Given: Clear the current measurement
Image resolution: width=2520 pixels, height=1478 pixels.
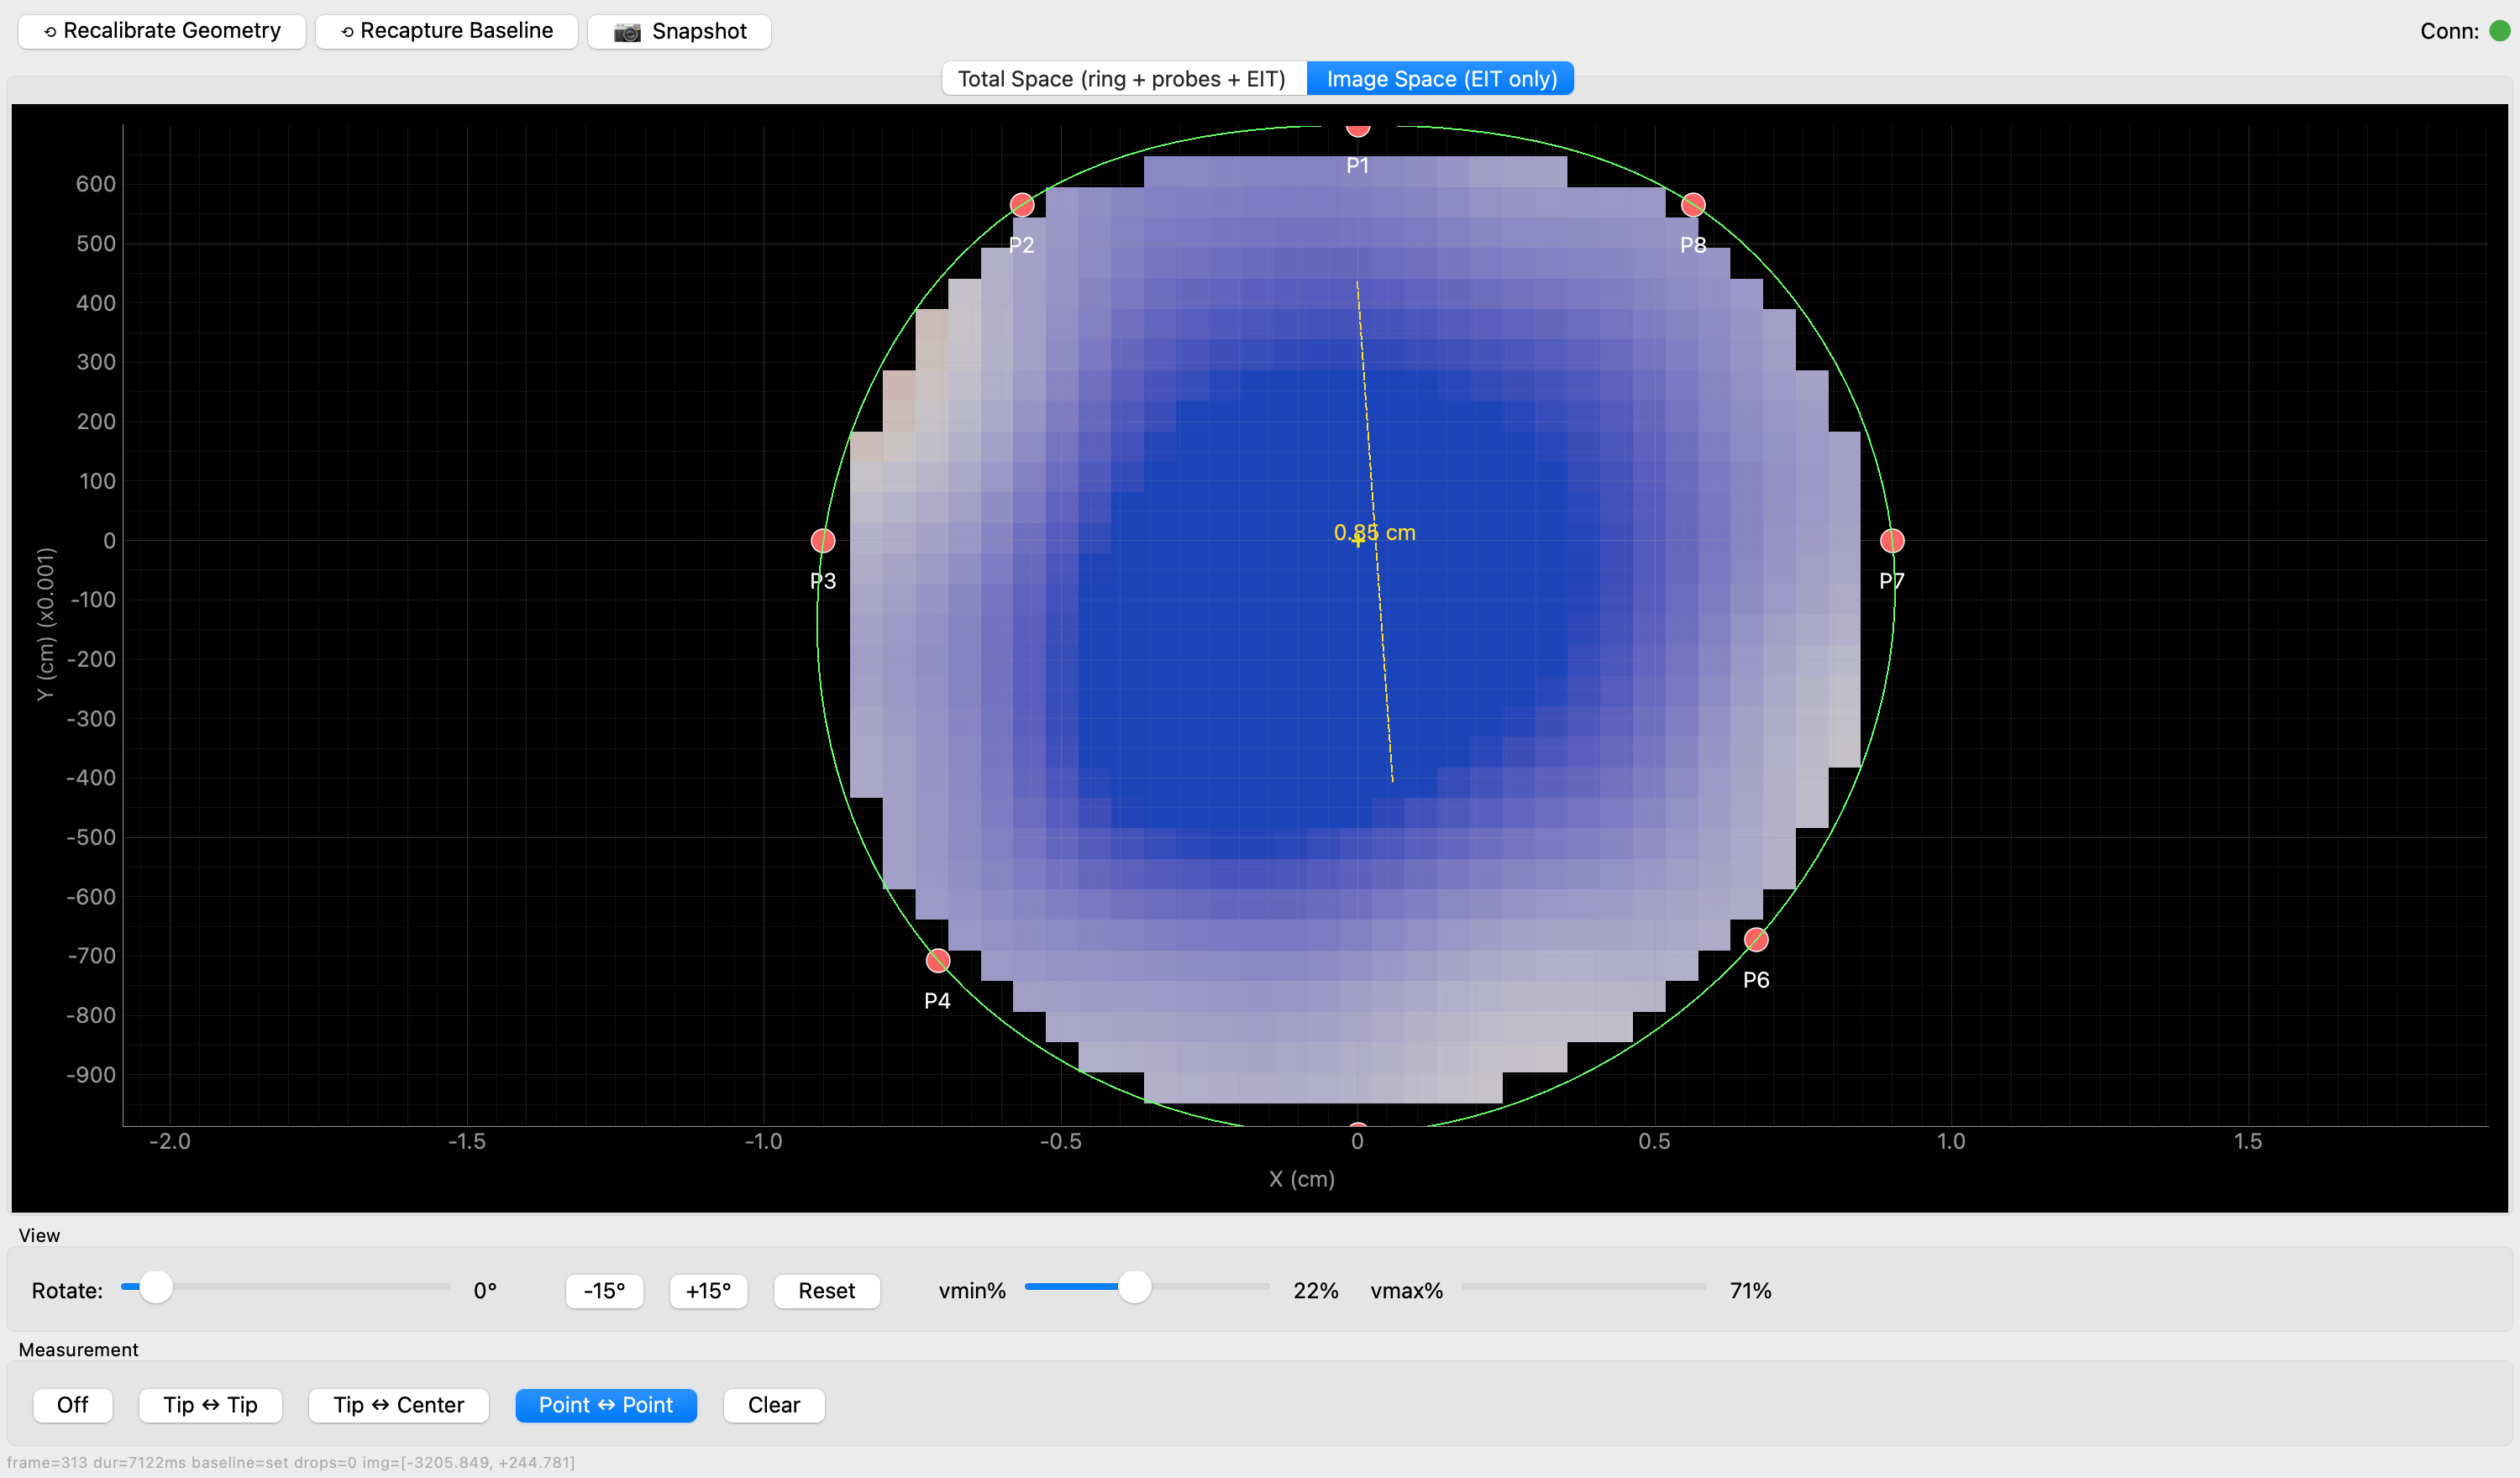Looking at the screenshot, I should click(773, 1405).
